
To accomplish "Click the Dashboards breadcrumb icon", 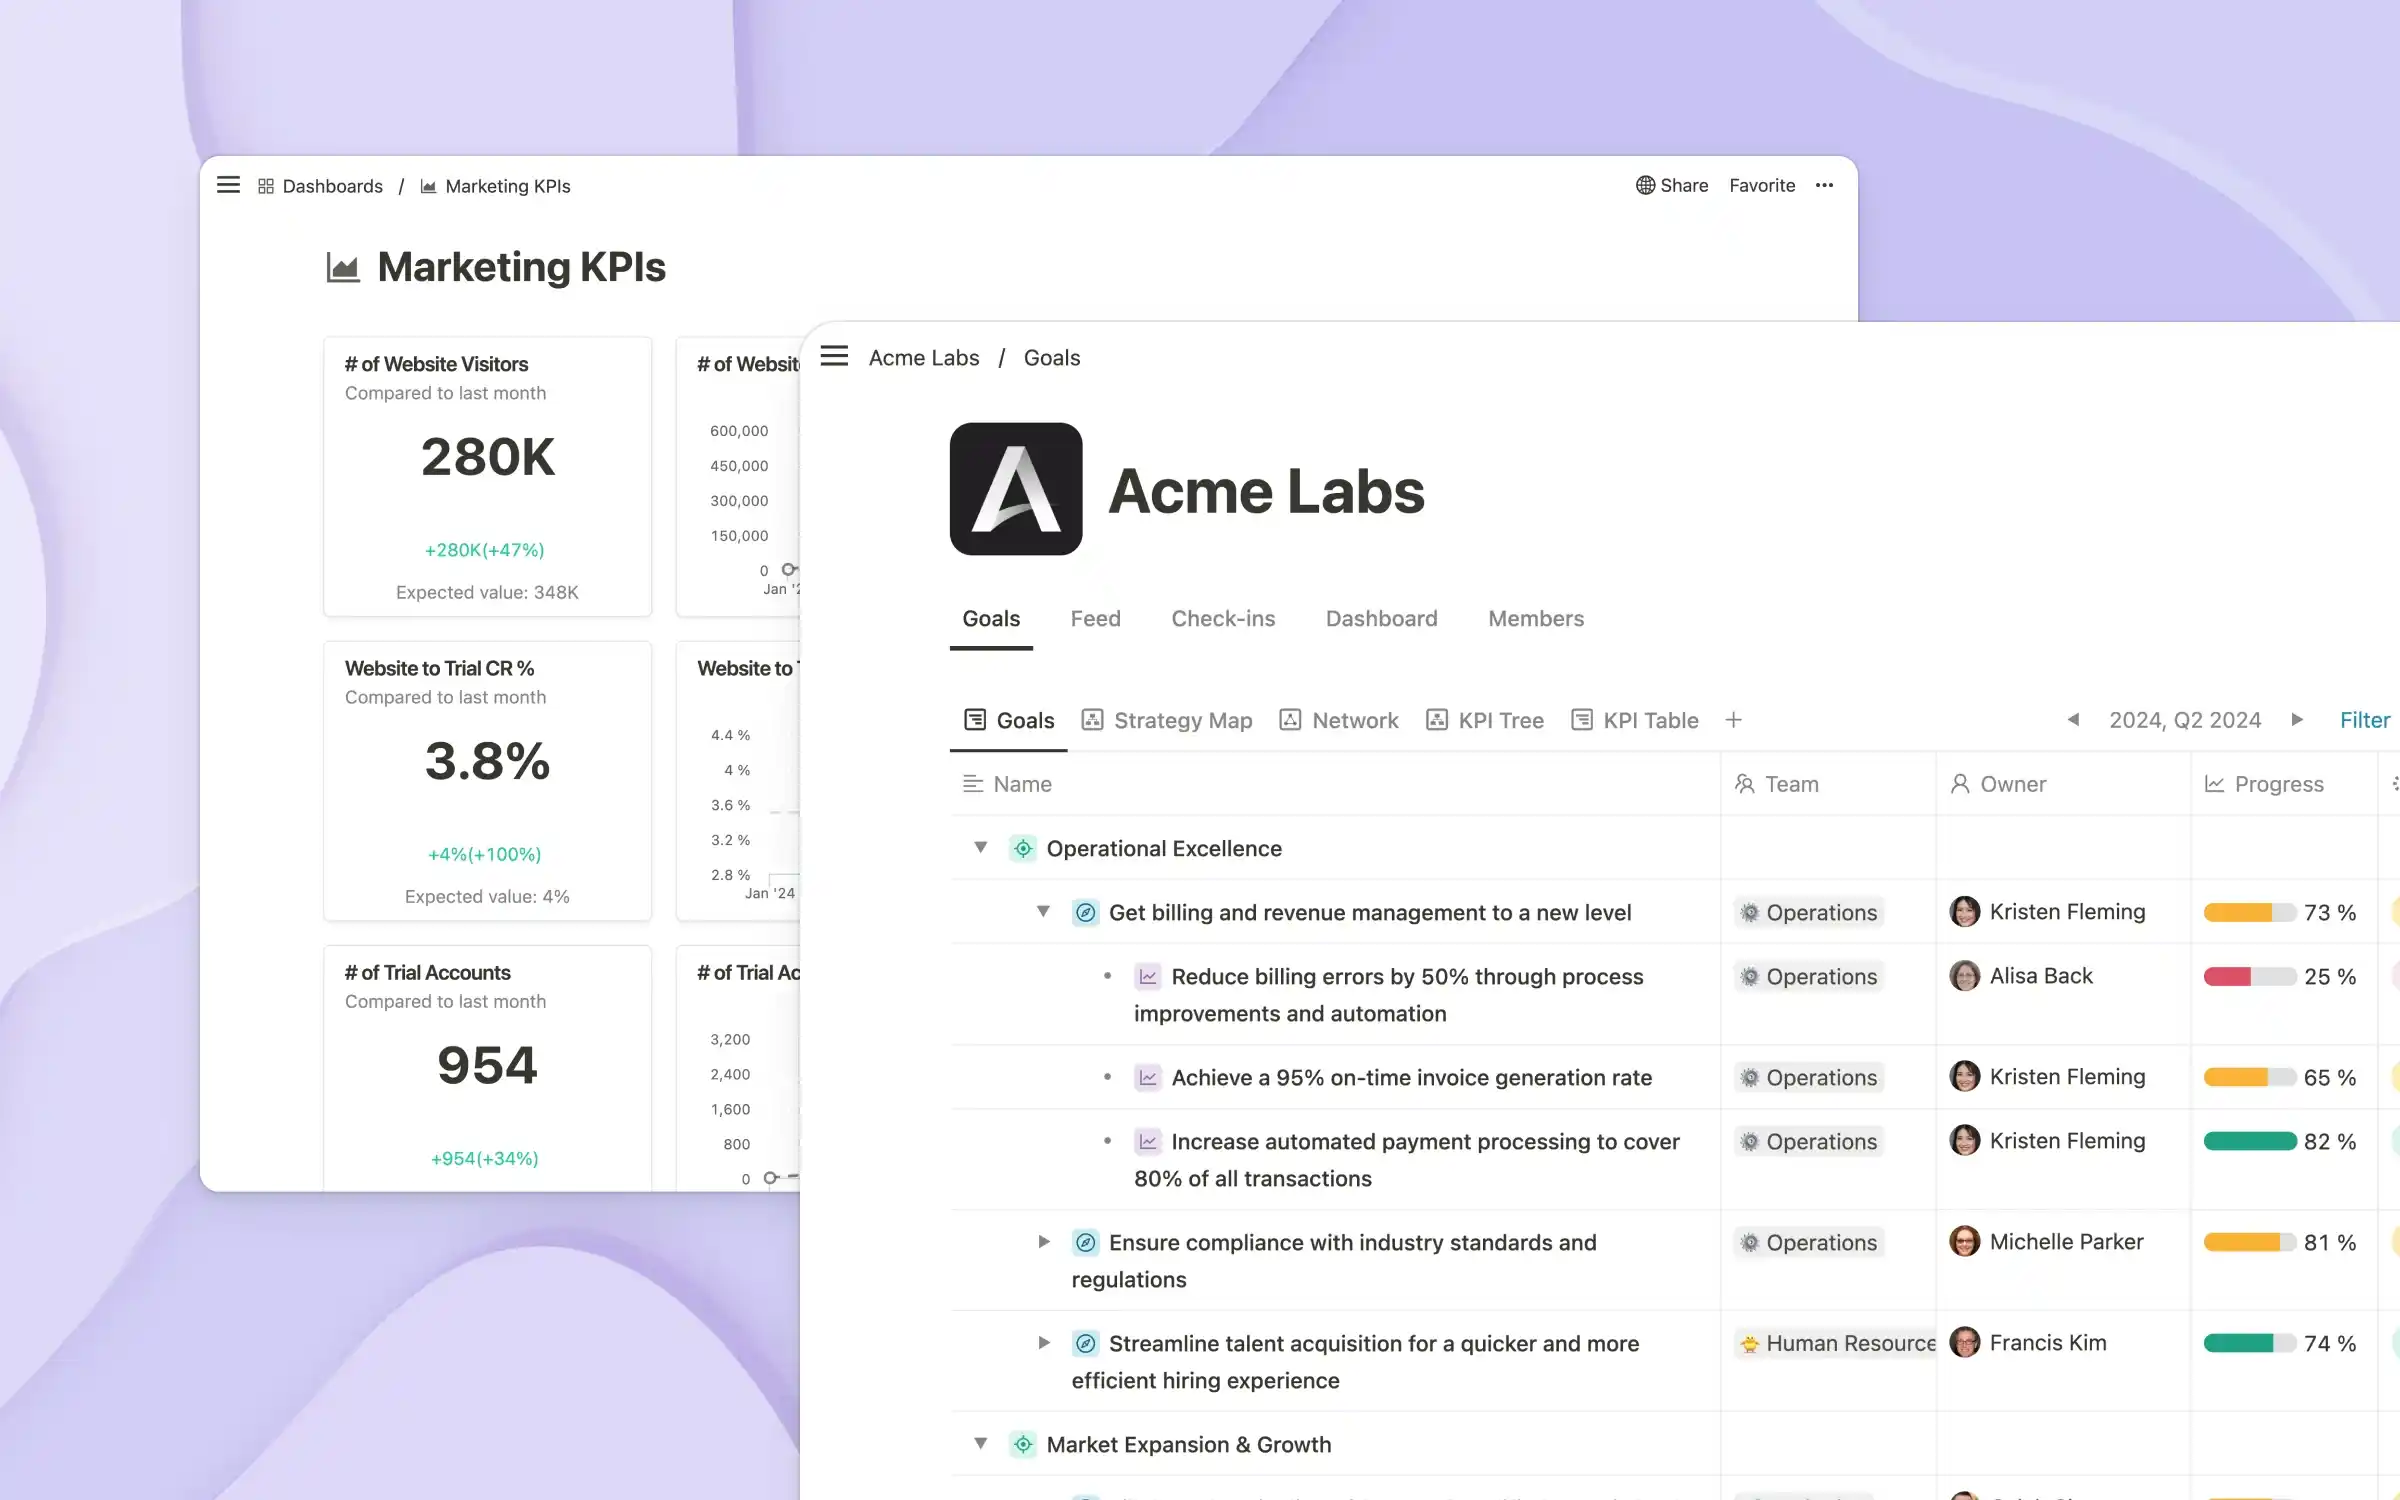I will (x=266, y=185).
